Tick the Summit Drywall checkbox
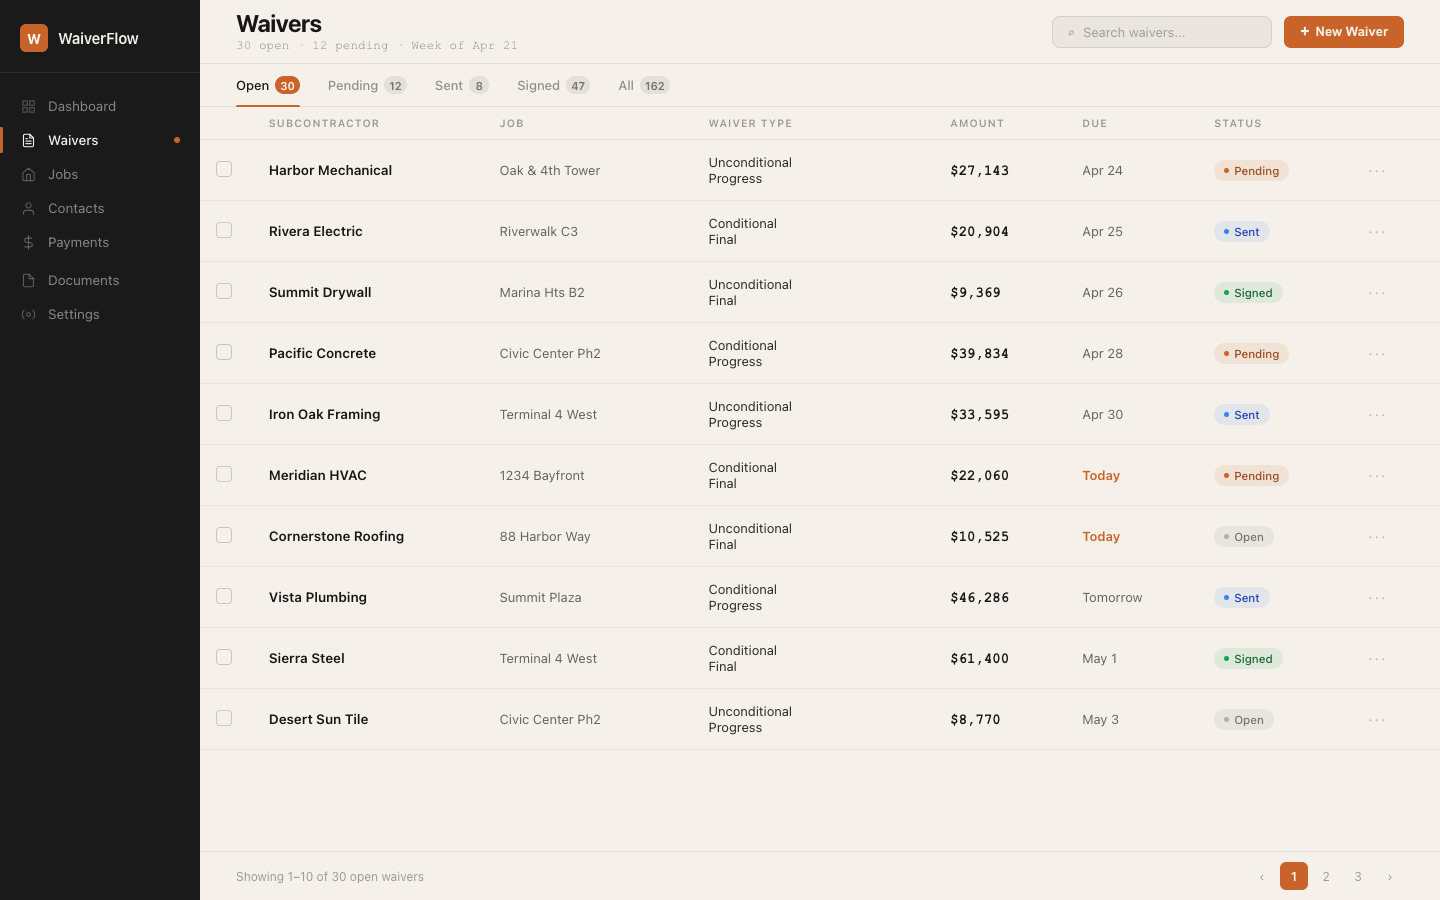 click(x=224, y=291)
